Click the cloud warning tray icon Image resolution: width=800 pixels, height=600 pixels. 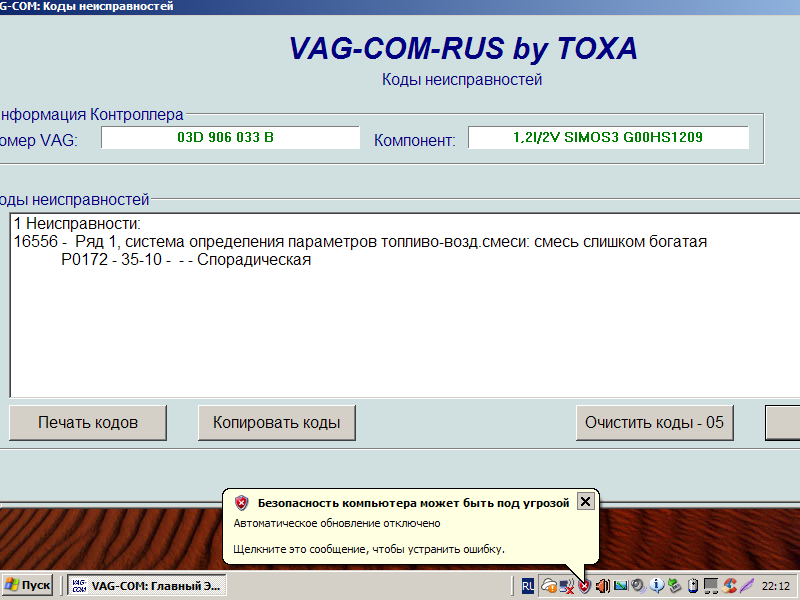(549, 585)
